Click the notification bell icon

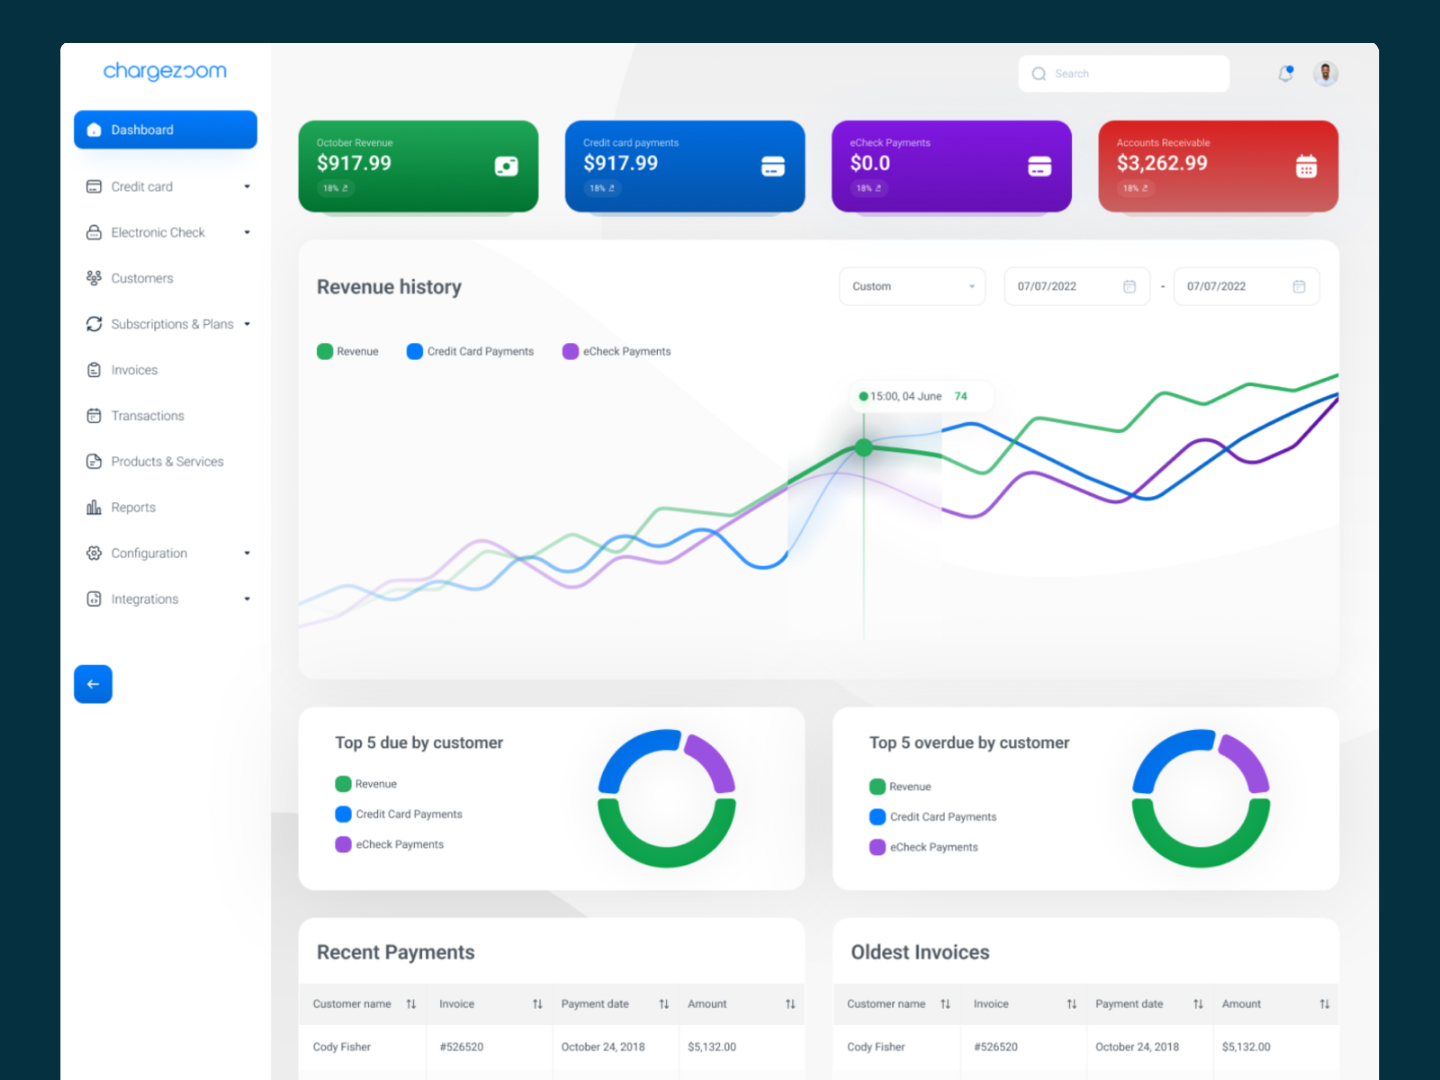(1286, 73)
